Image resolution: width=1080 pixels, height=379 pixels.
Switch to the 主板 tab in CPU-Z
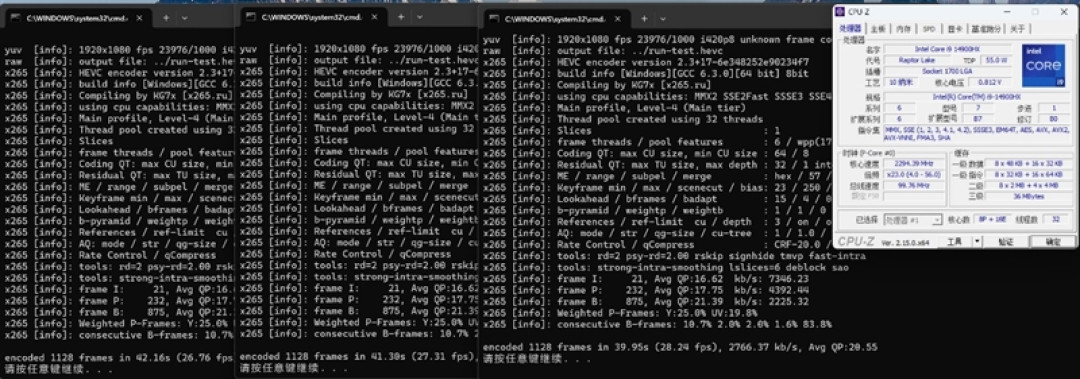tap(878, 29)
